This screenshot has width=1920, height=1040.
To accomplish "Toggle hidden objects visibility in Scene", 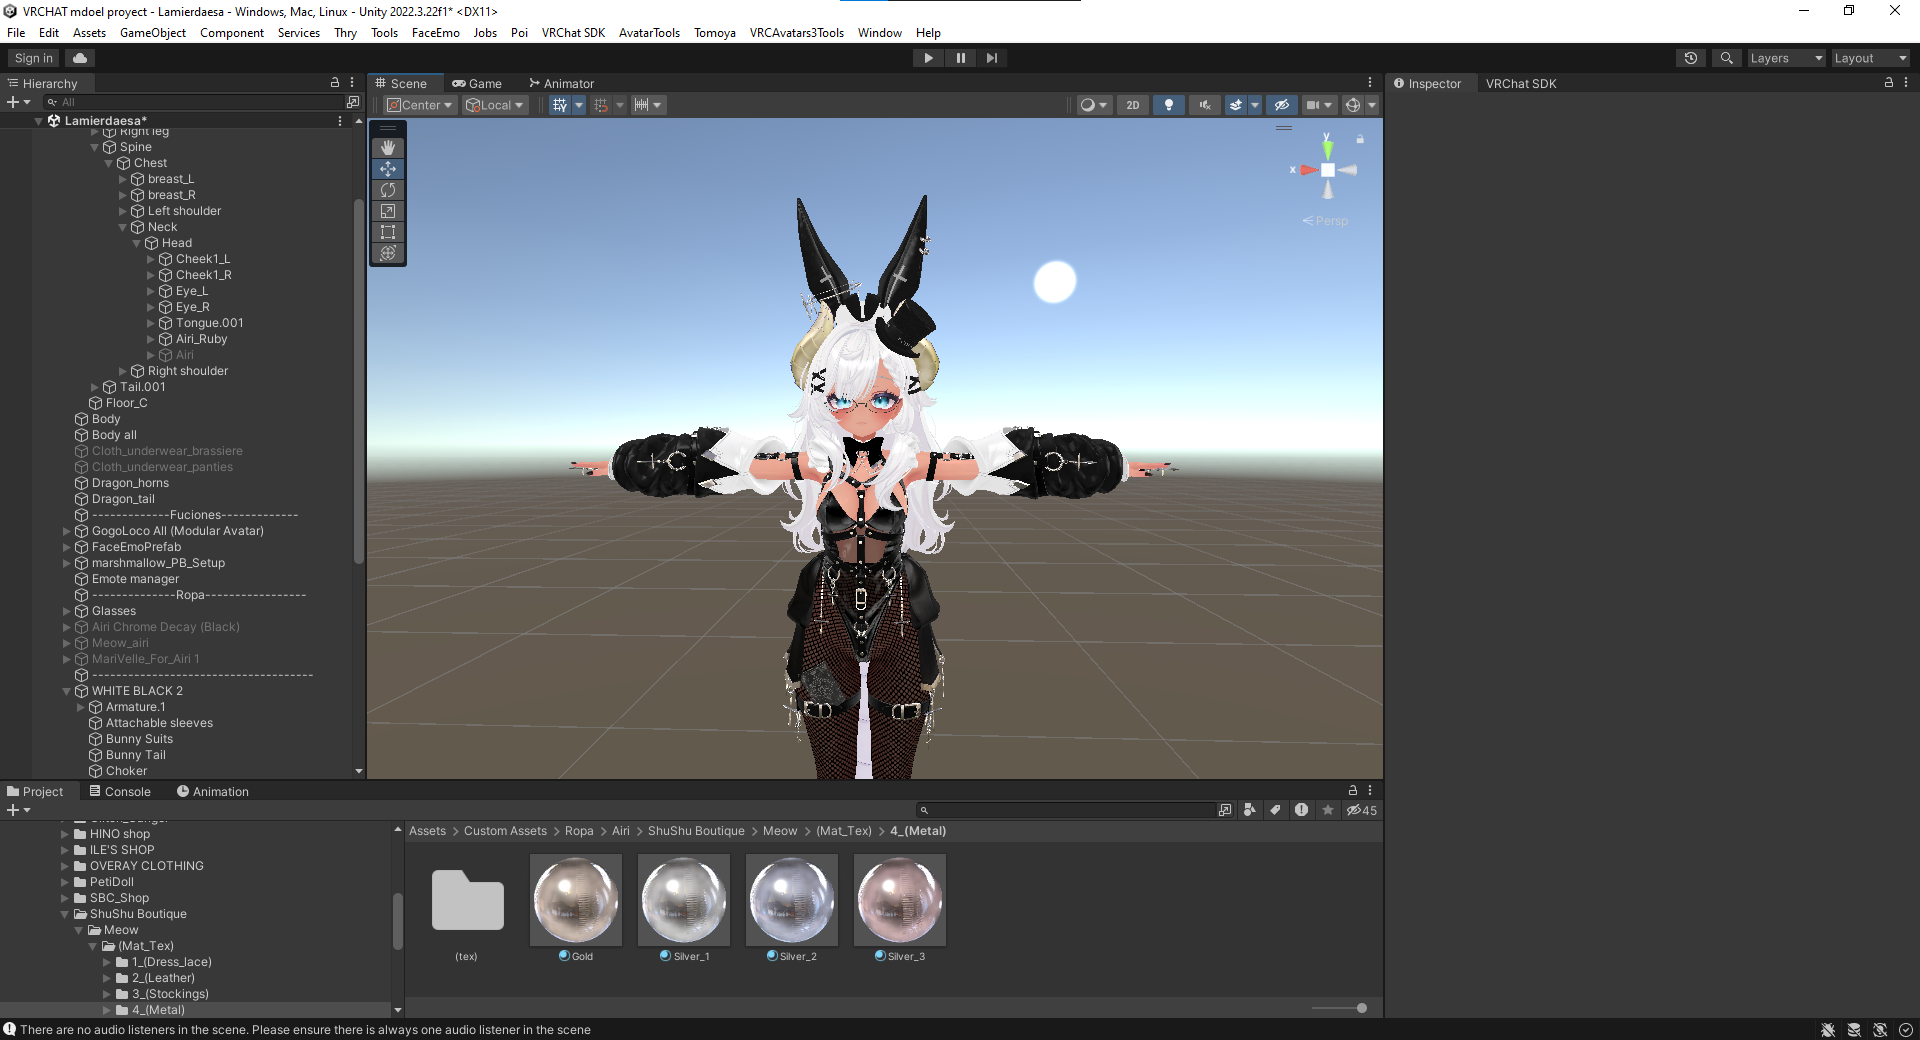I will click(x=1281, y=105).
